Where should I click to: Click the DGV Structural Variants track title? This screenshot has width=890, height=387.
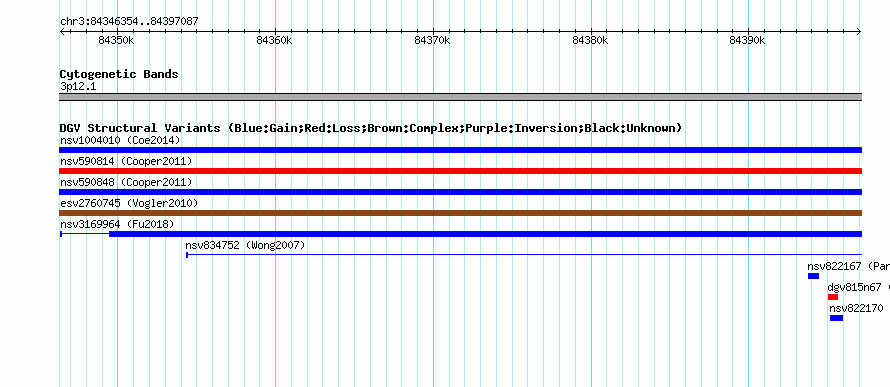tap(371, 128)
